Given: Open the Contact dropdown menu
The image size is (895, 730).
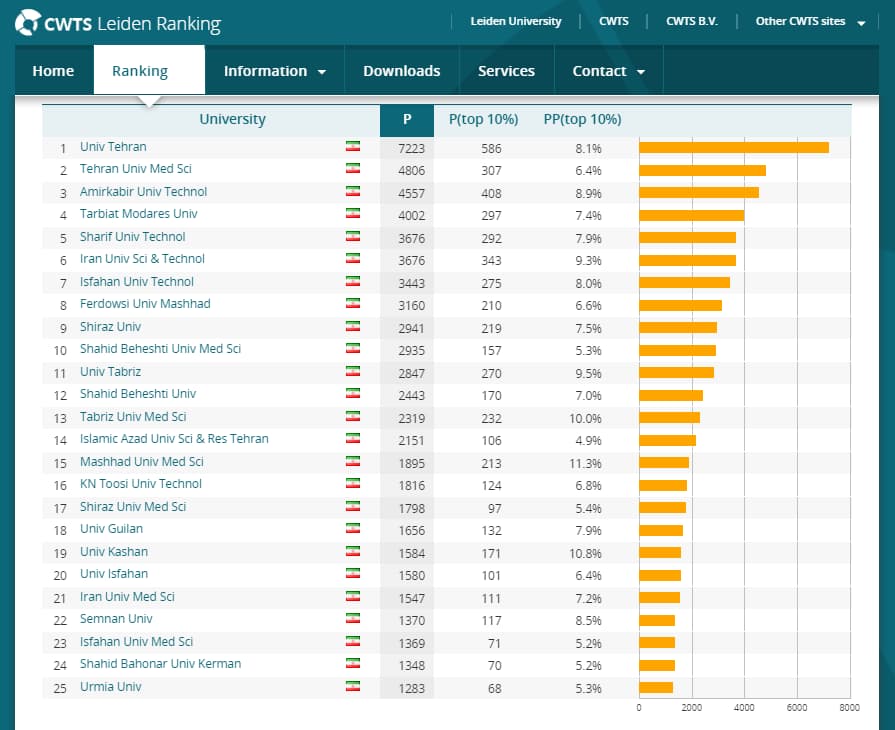Looking at the screenshot, I should pyautogui.click(x=608, y=71).
